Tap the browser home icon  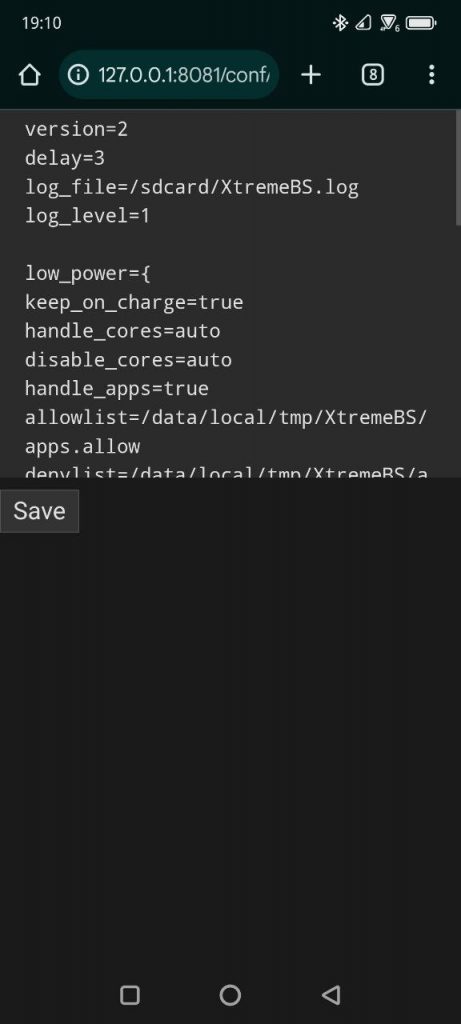pos(30,75)
